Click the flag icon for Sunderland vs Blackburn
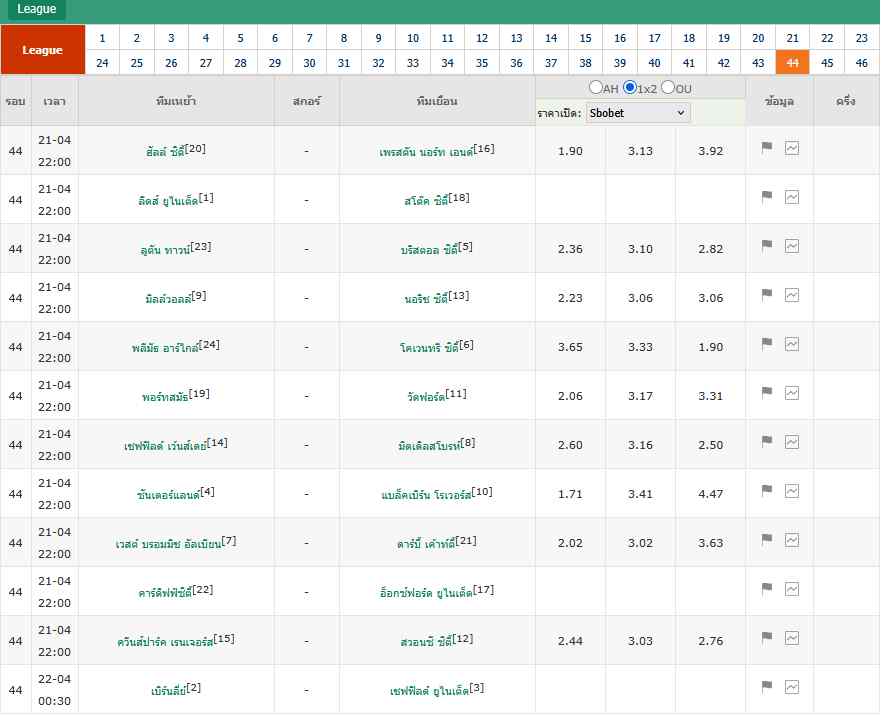 tap(767, 491)
